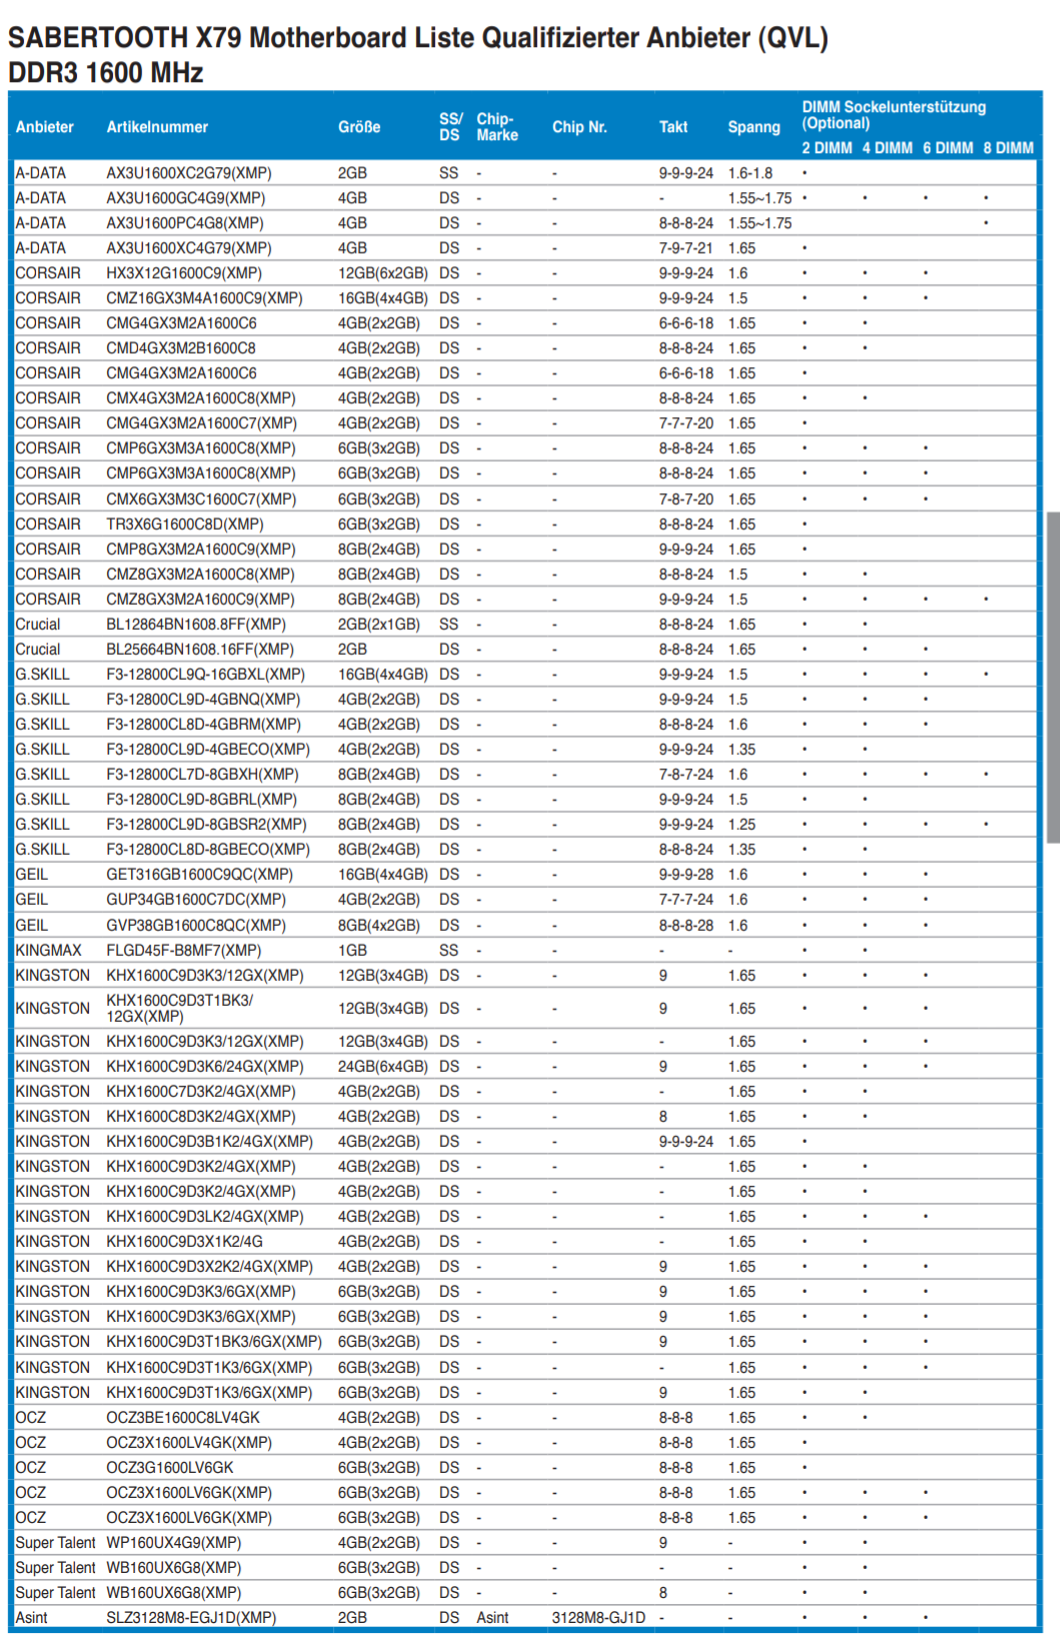Click part number FLGD45F-B8MF7(XMP)

(184, 950)
